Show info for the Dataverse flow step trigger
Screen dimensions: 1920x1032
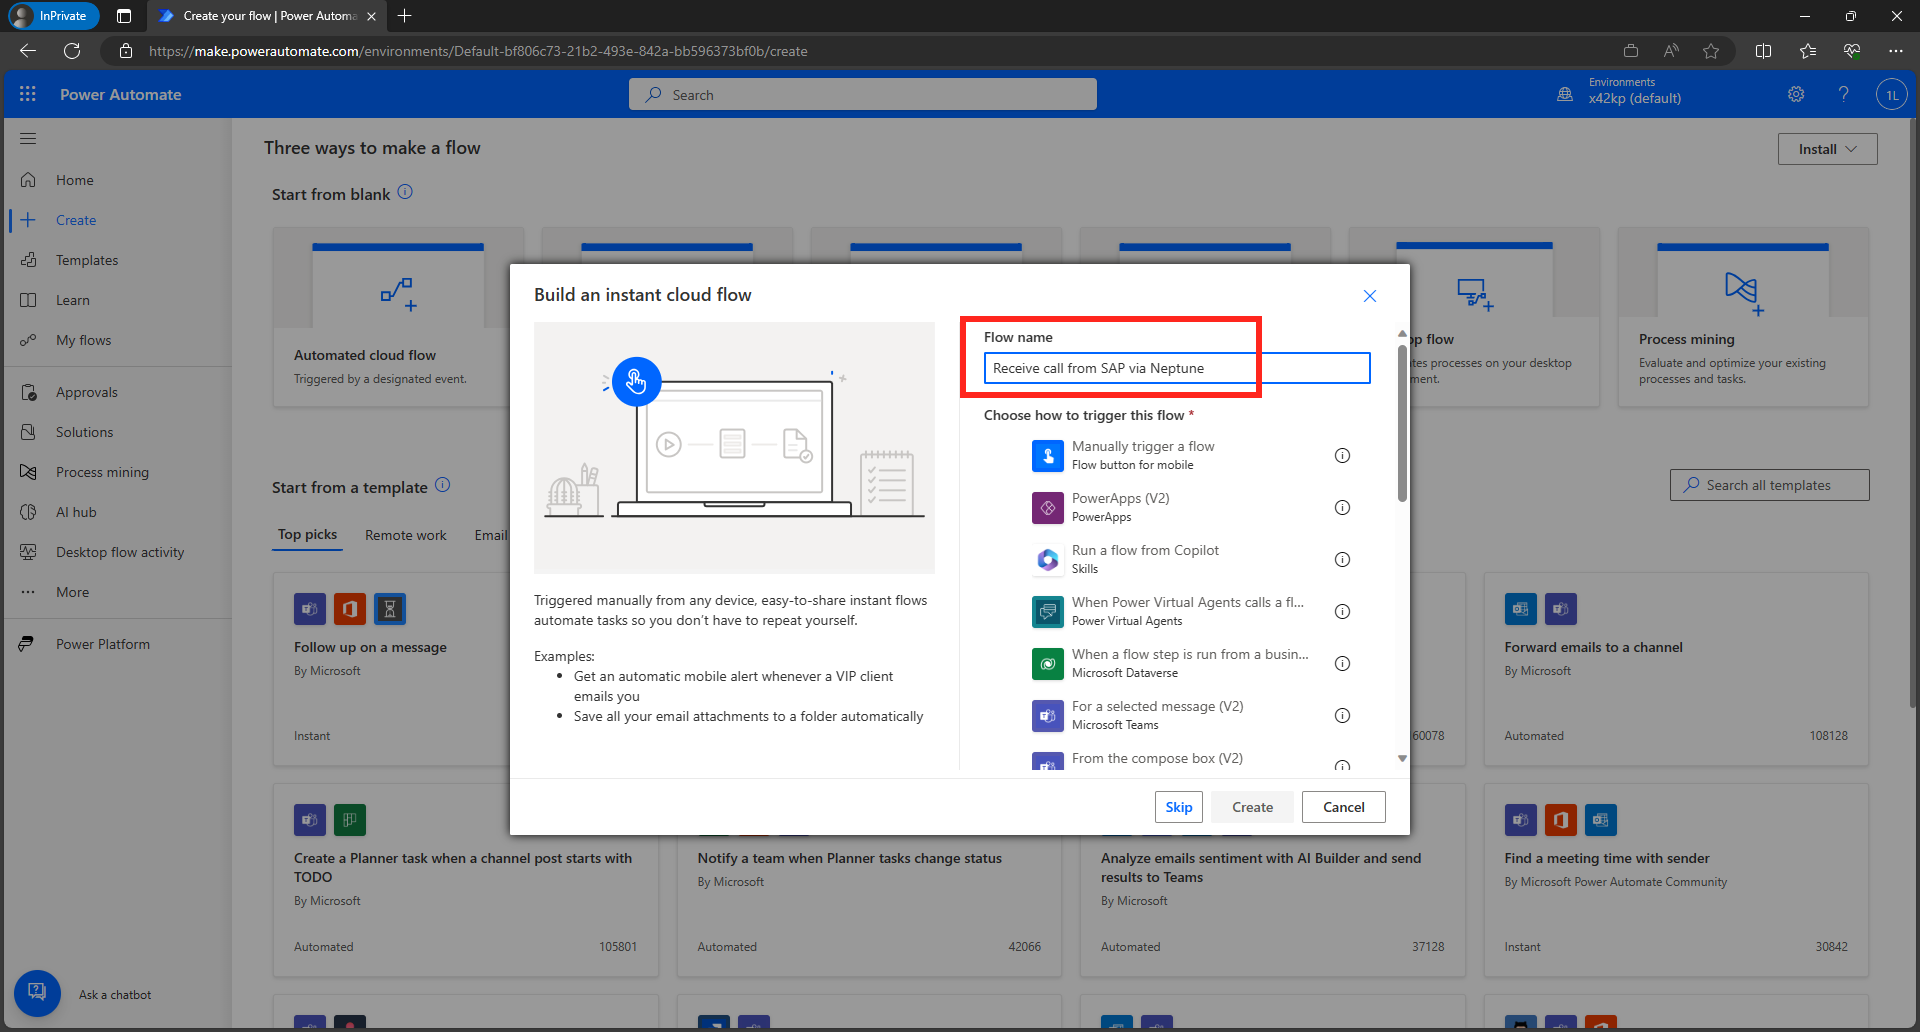click(1342, 664)
